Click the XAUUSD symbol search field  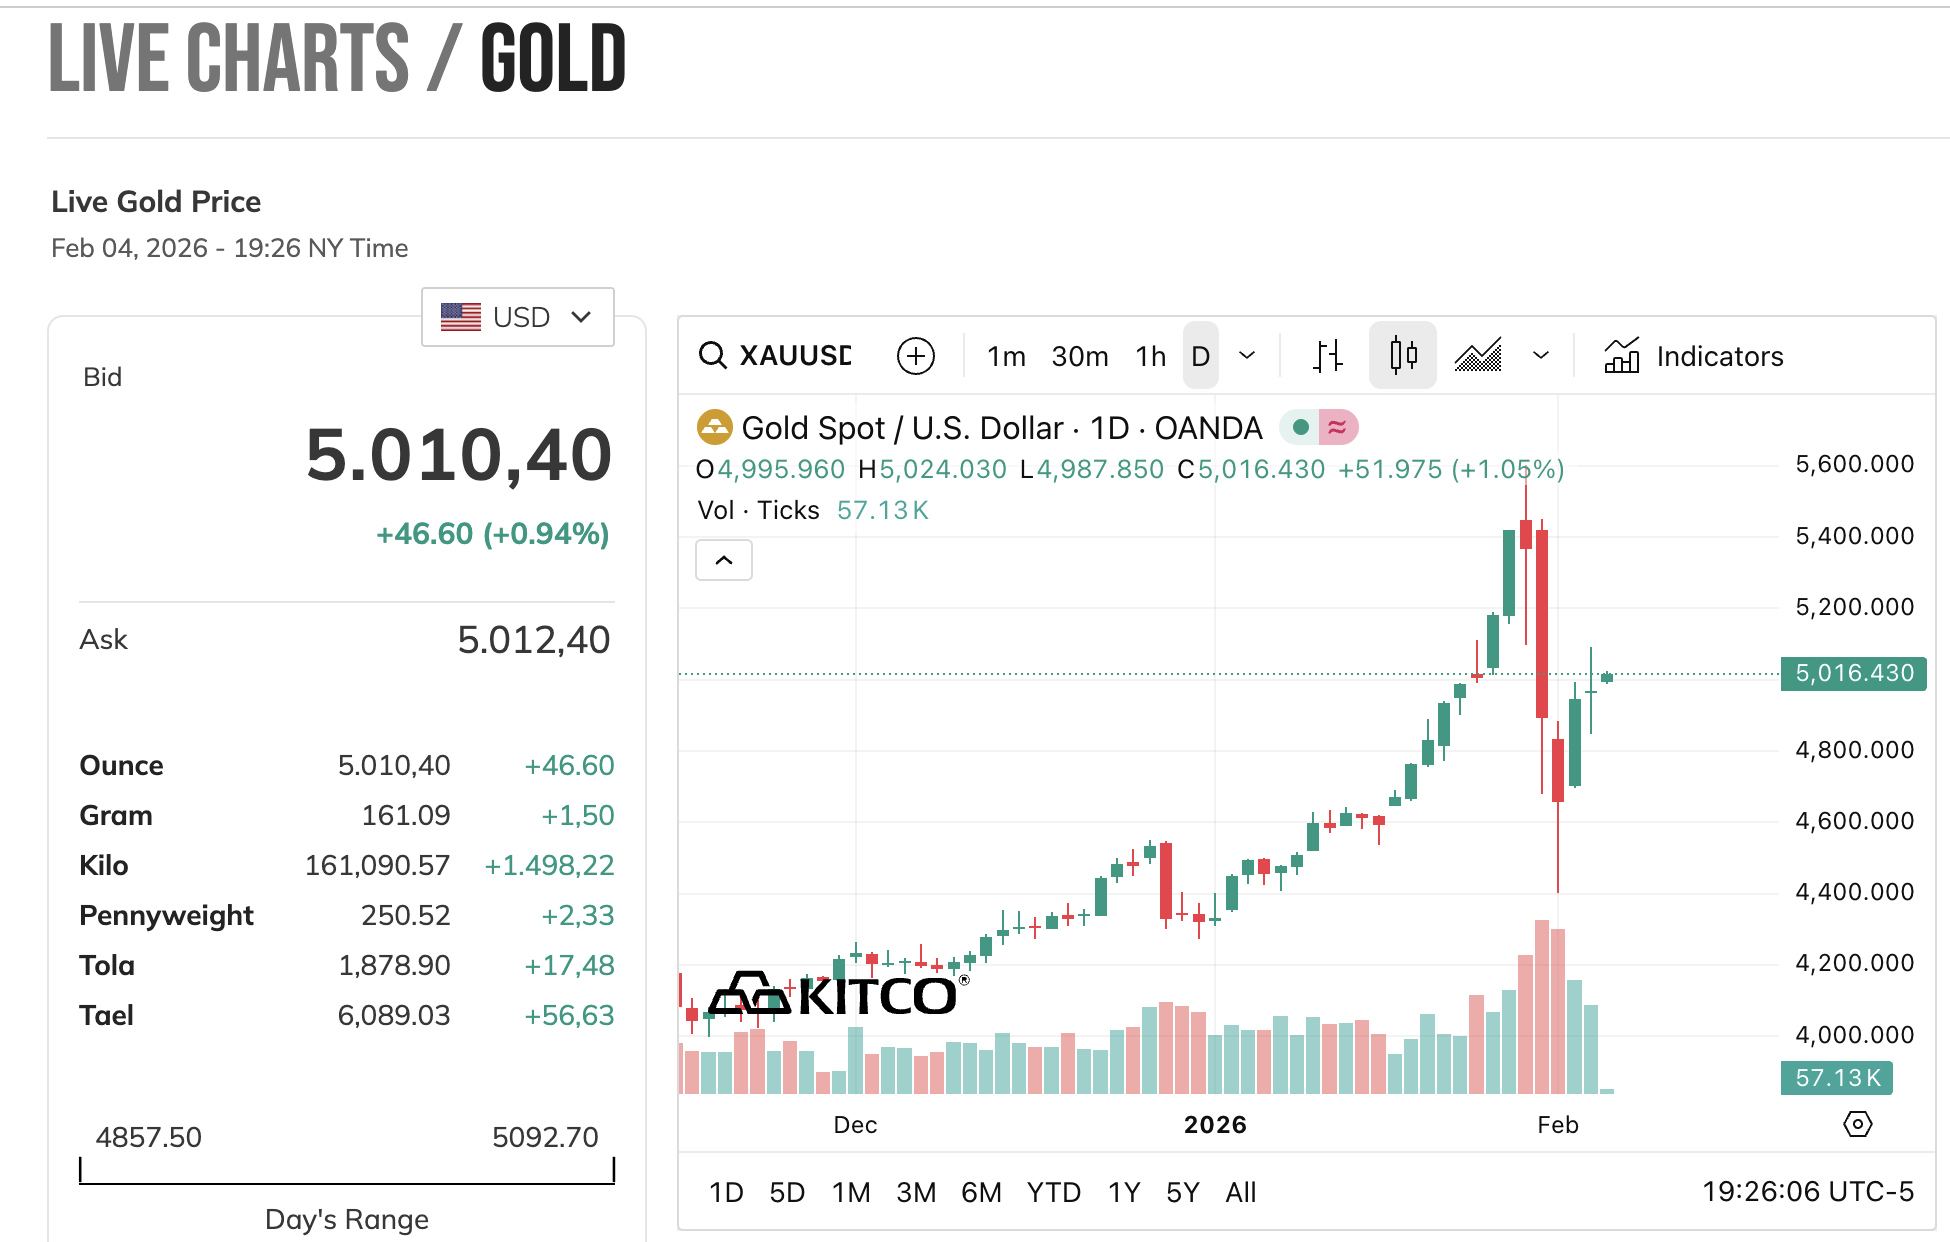click(795, 356)
